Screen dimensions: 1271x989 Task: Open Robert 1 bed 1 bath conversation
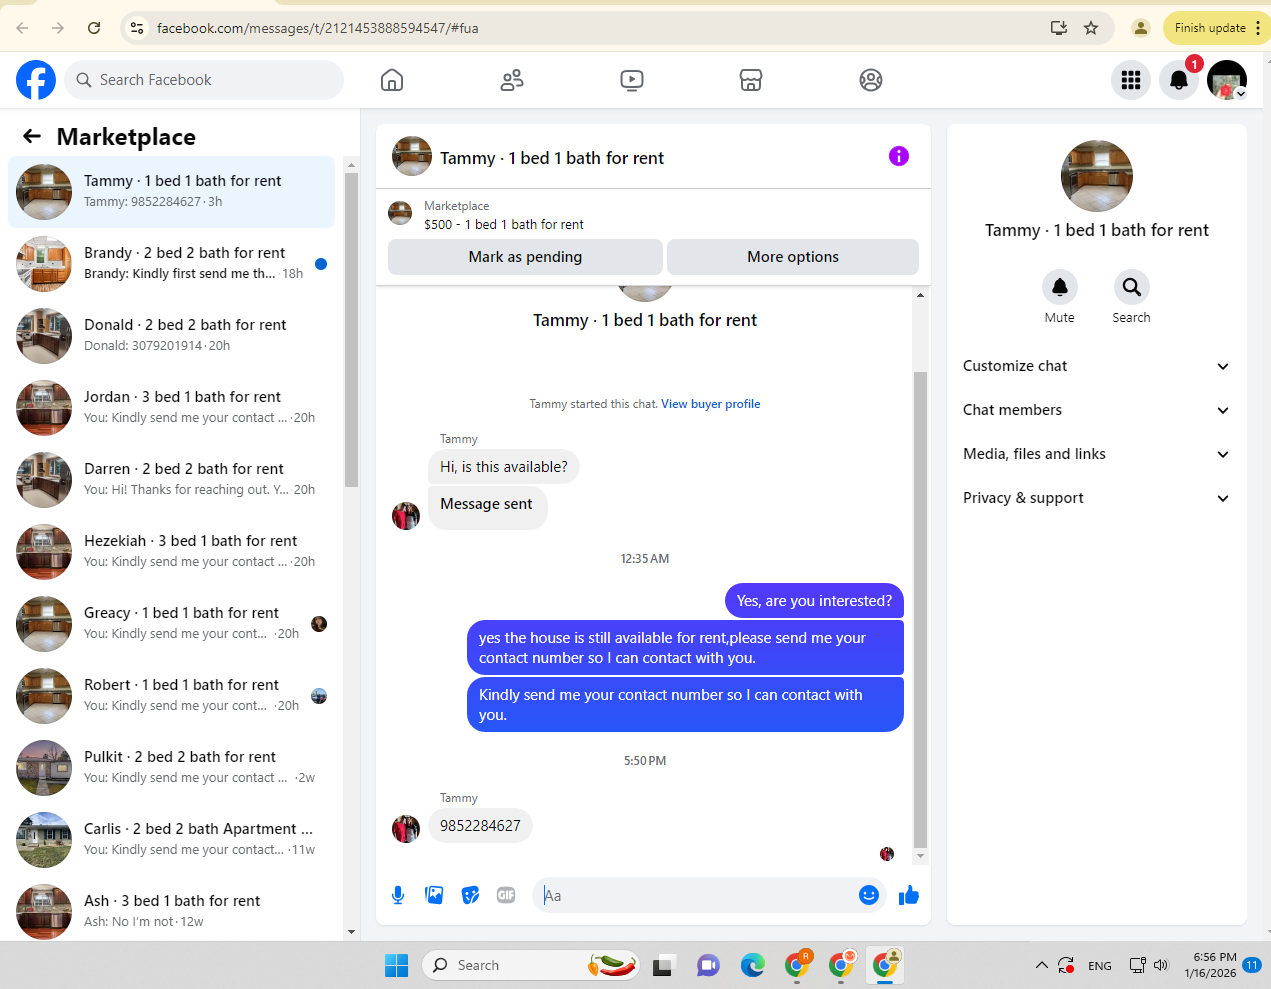point(172,696)
